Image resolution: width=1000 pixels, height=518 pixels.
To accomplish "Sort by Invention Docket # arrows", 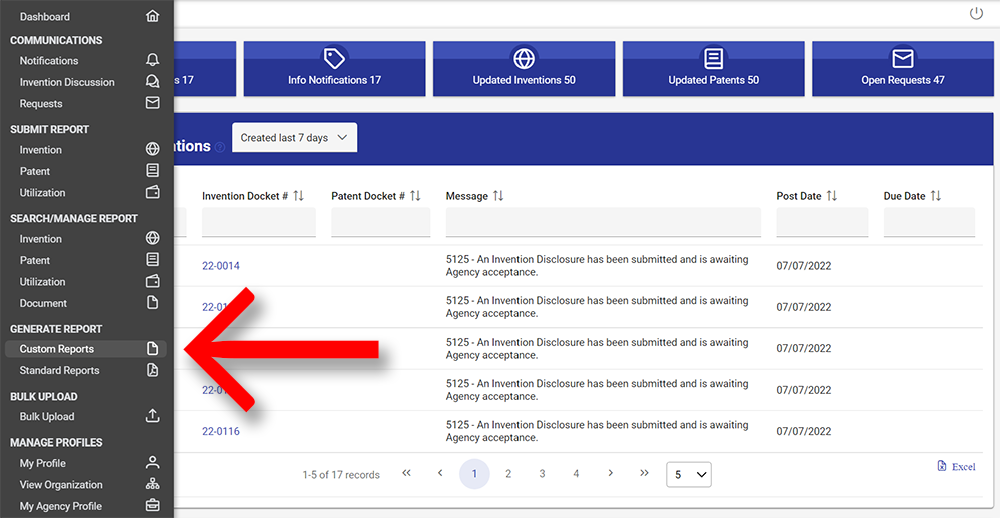I will coord(298,196).
